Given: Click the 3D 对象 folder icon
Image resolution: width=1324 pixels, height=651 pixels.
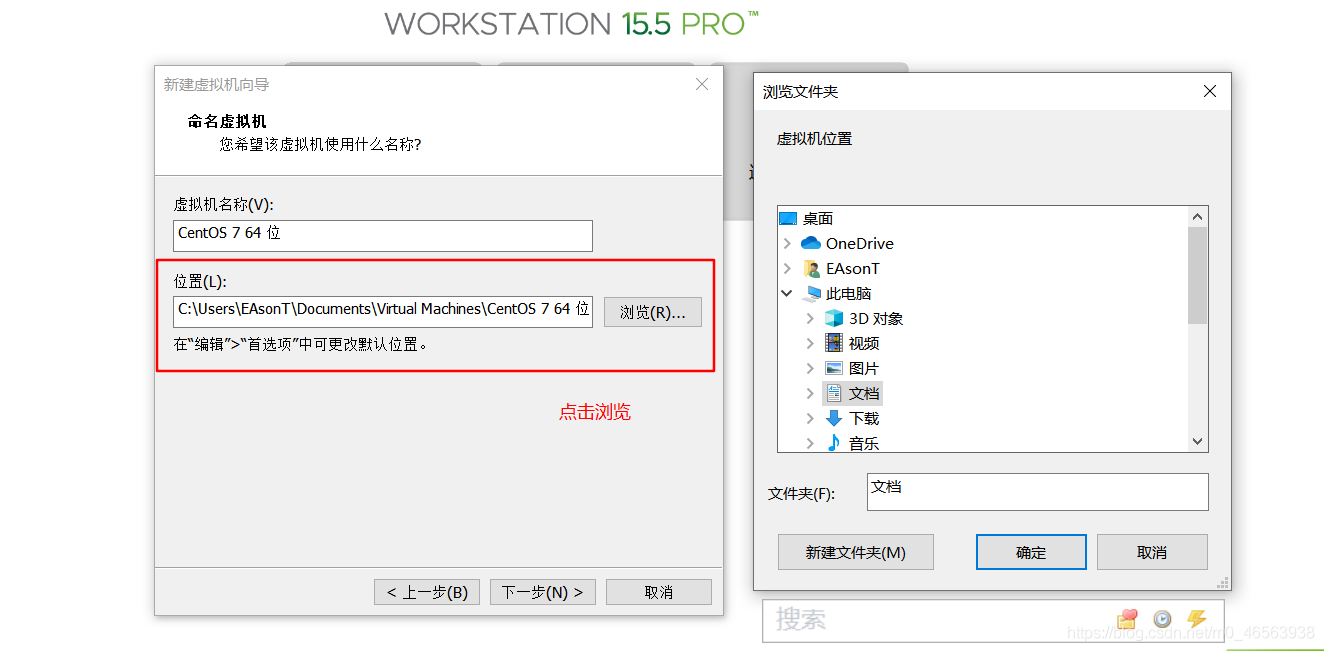Looking at the screenshot, I should [833, 318].
